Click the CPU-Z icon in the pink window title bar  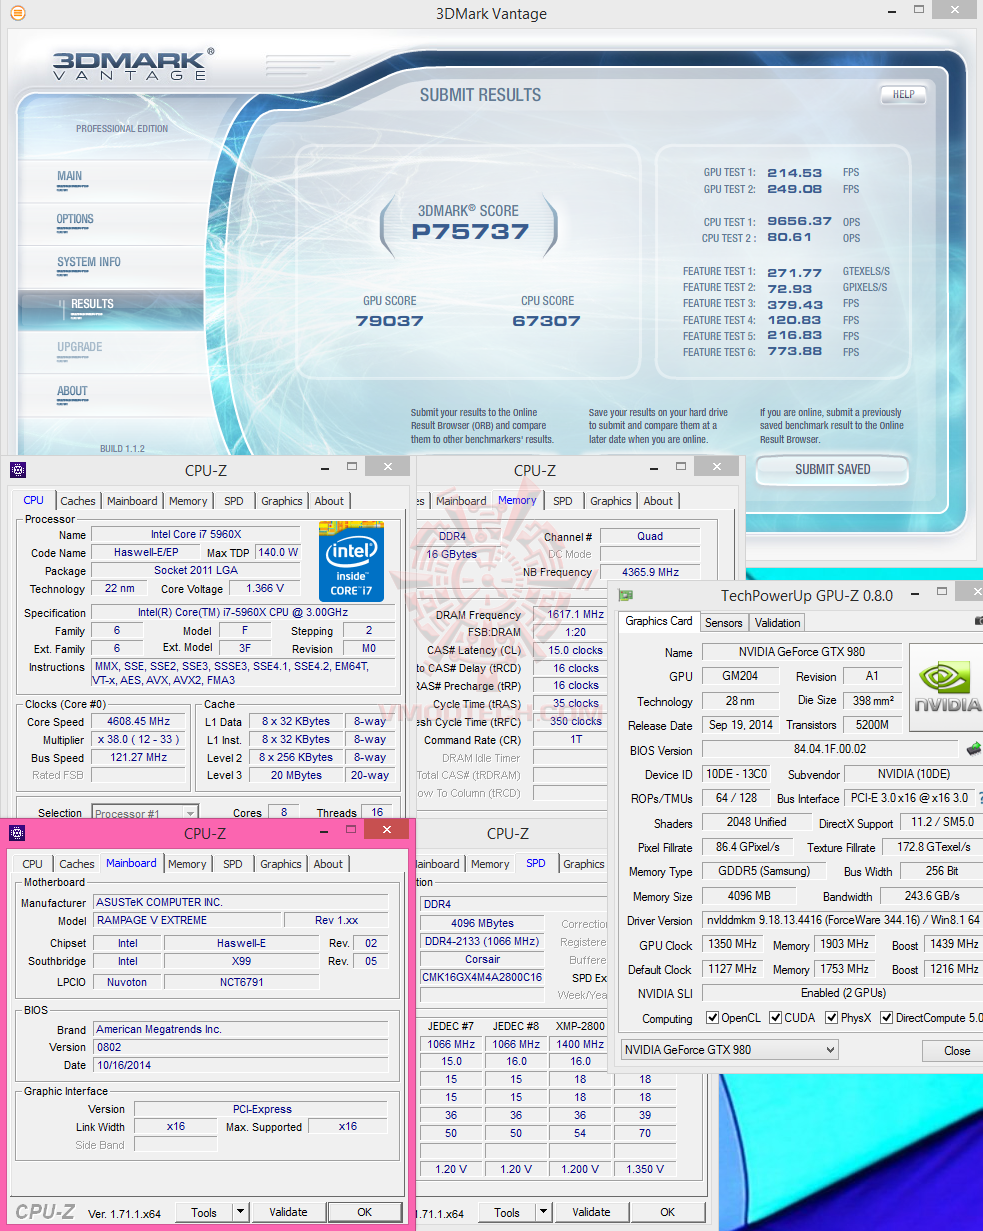click(17, 833)
